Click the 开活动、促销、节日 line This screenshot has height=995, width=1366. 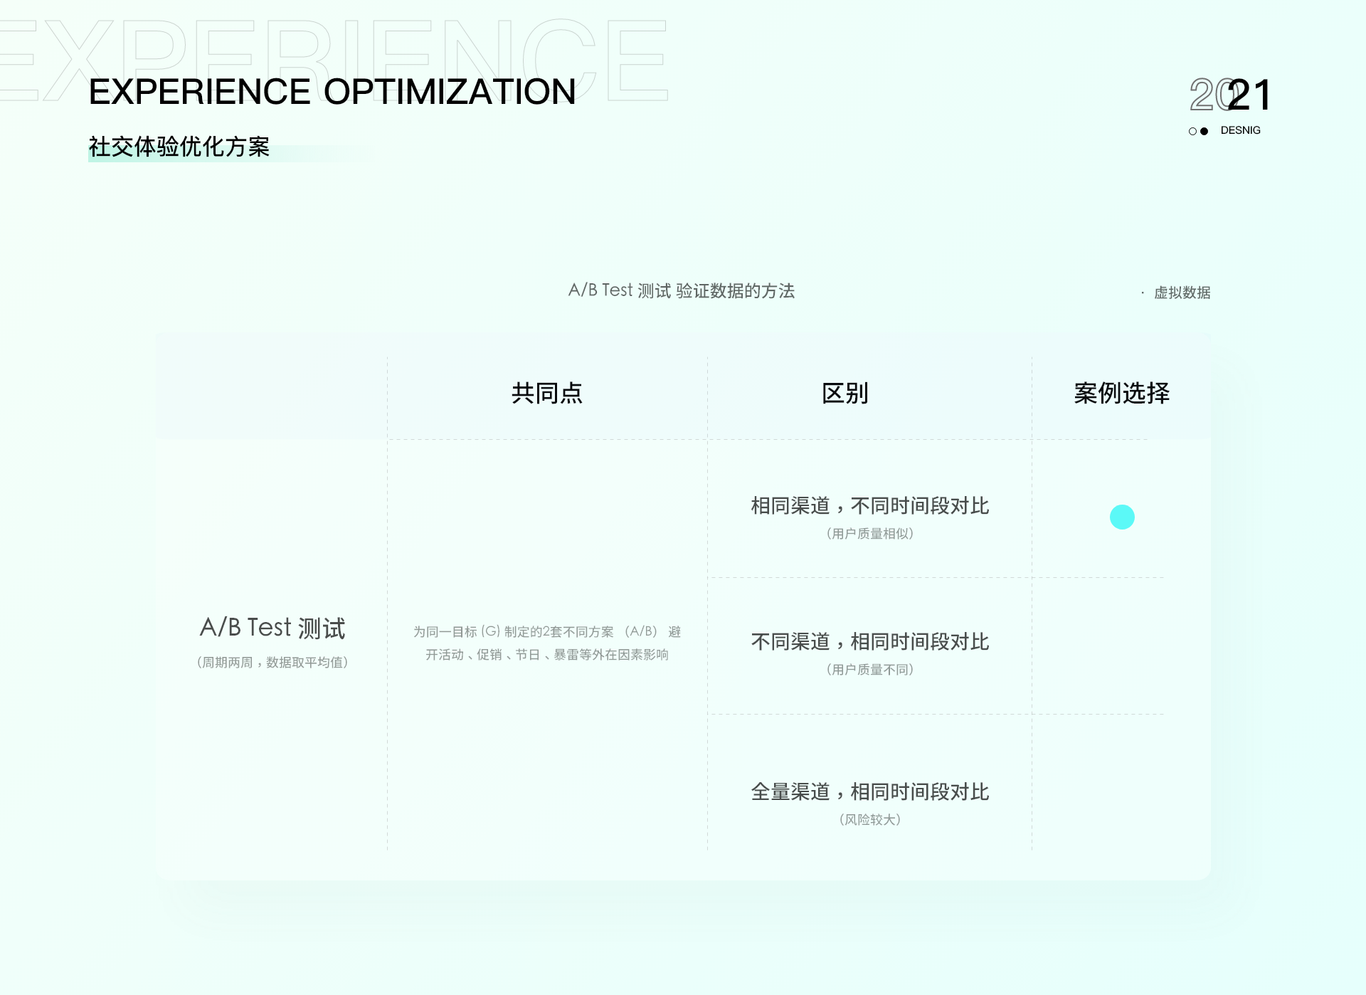[x=547, y=655]
